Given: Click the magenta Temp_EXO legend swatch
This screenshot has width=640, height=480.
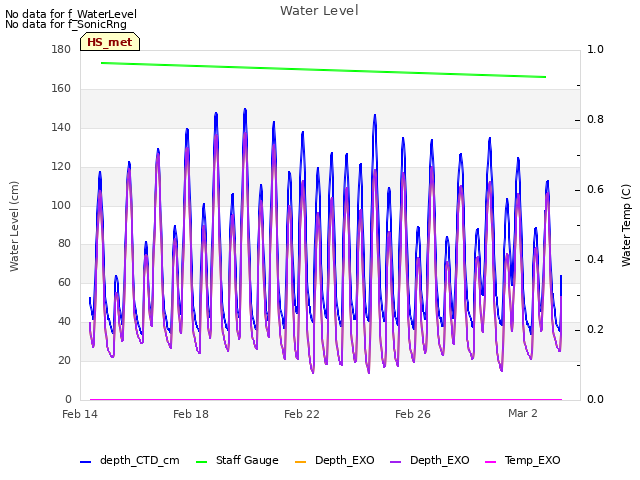Looking at the screenshot, I should [490, 462].
